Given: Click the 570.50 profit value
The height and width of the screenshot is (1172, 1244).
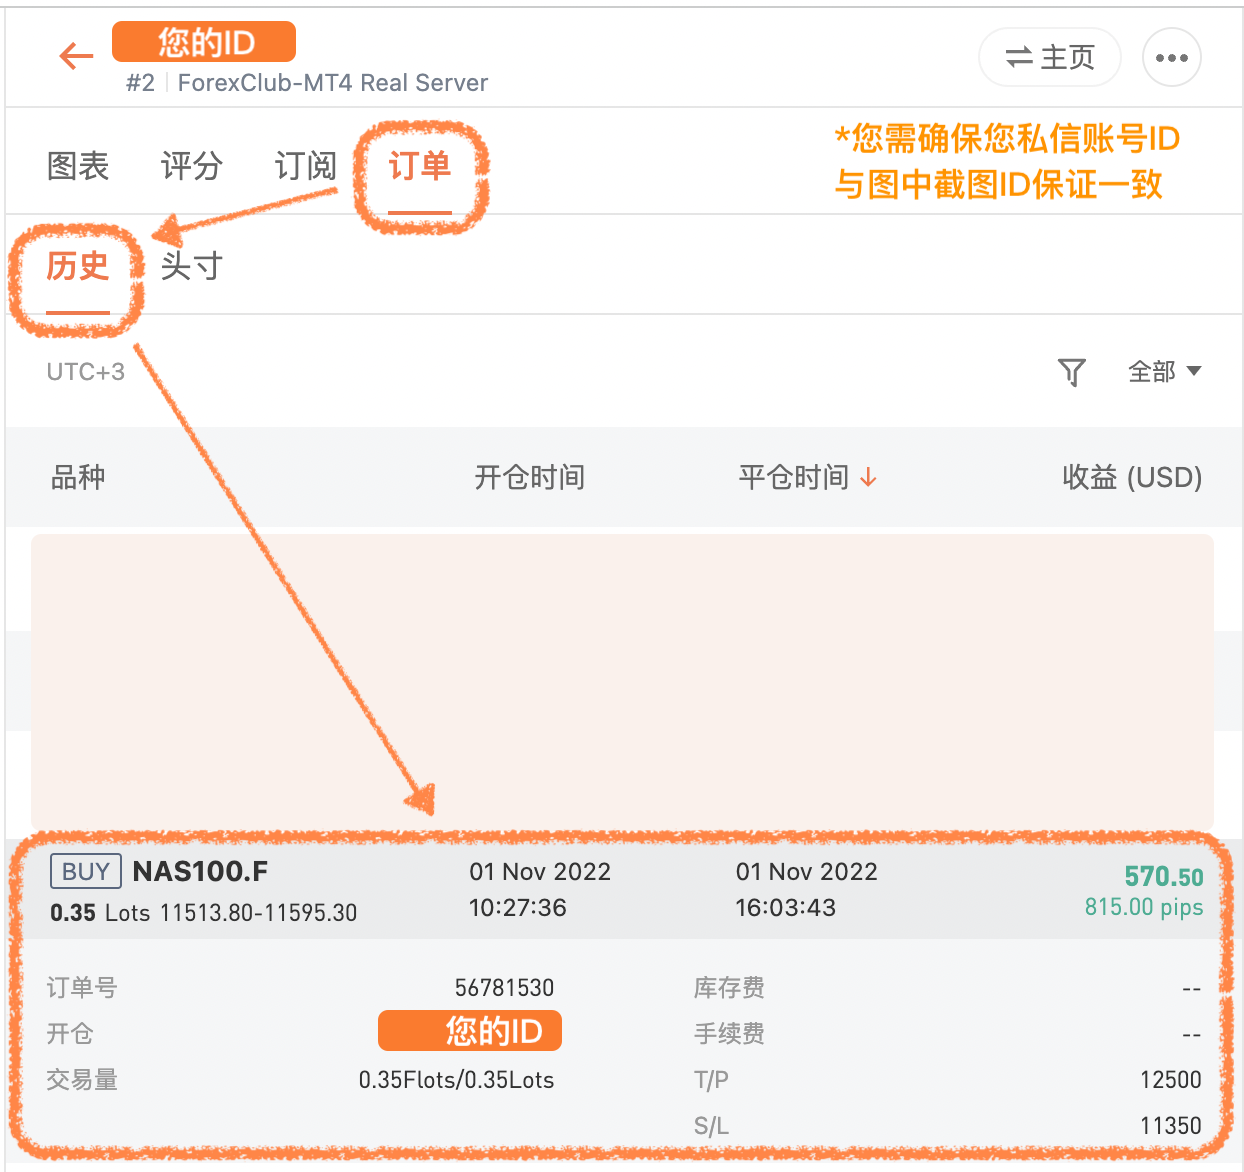Looking at the screenshot, I should tap(1163, 877).
